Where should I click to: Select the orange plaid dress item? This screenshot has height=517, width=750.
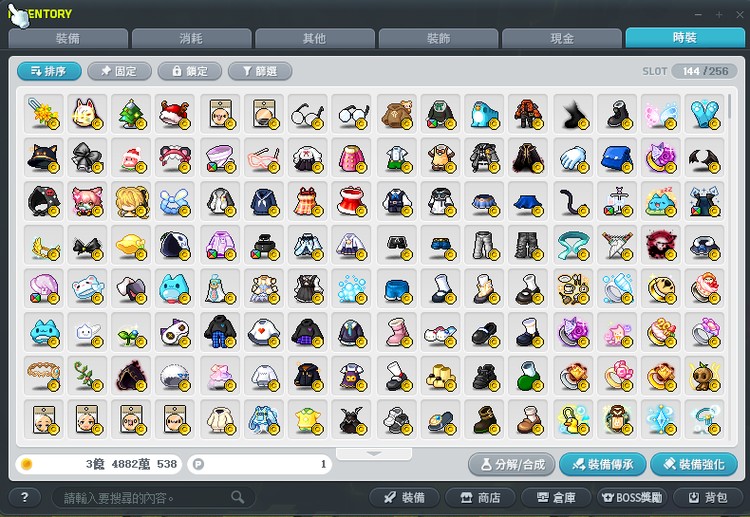coord(307,201)
